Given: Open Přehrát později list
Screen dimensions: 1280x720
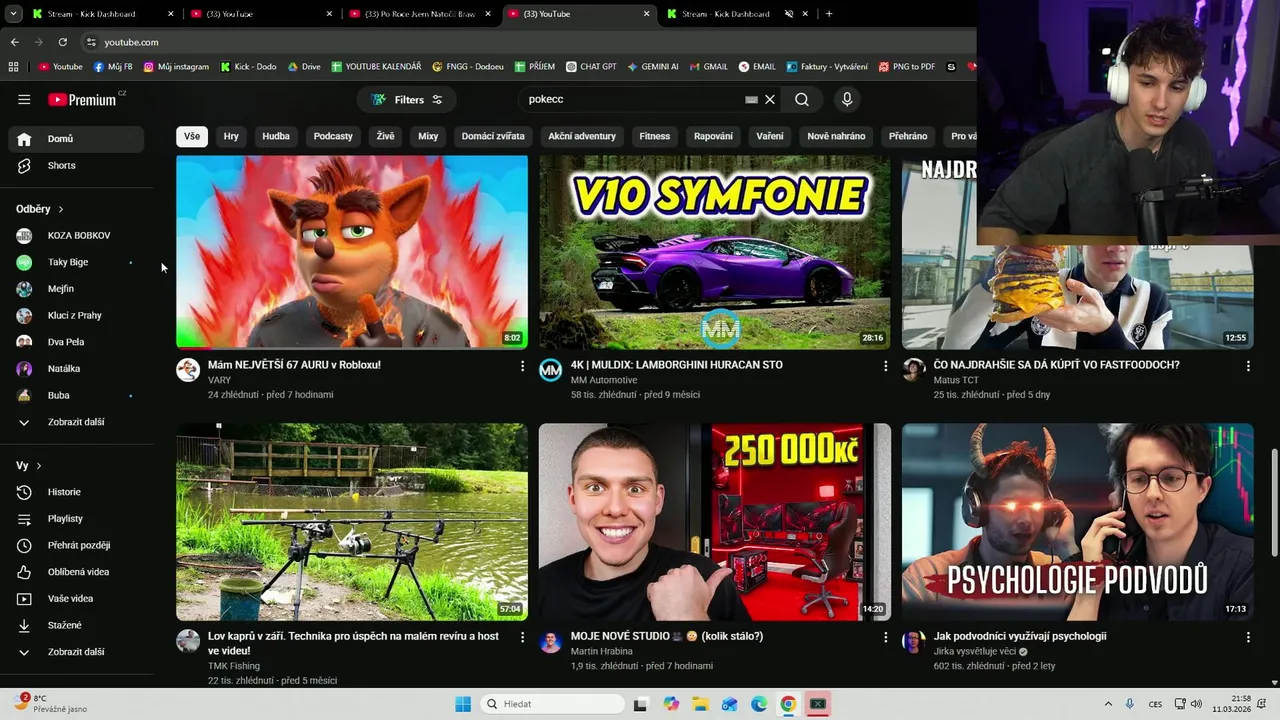Looking at the screenshot, I should (77, 545).
